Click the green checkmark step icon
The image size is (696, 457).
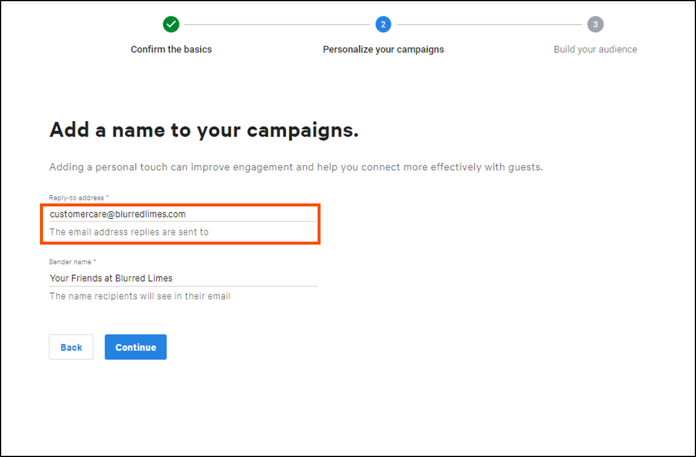click(x=171, y=24)
